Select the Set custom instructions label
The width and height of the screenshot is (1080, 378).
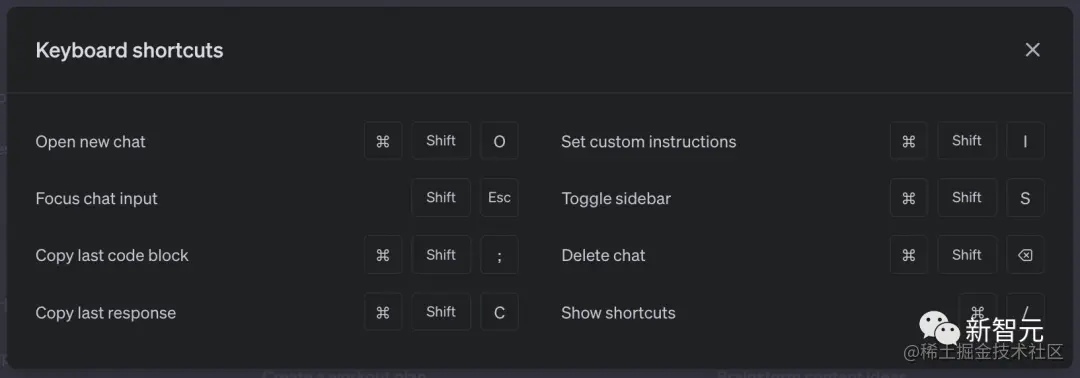(648, 142)
